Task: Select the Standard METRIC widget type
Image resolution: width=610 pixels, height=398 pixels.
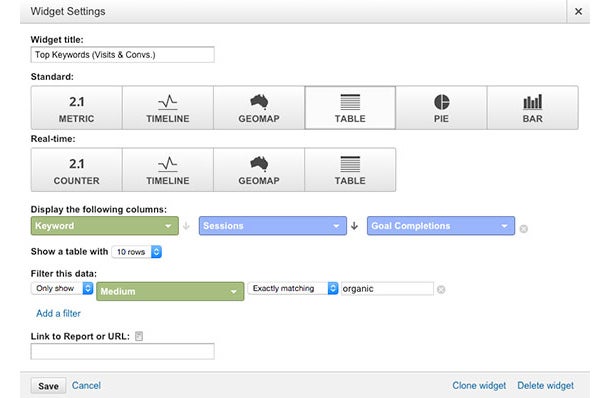Action: (77, 108)
